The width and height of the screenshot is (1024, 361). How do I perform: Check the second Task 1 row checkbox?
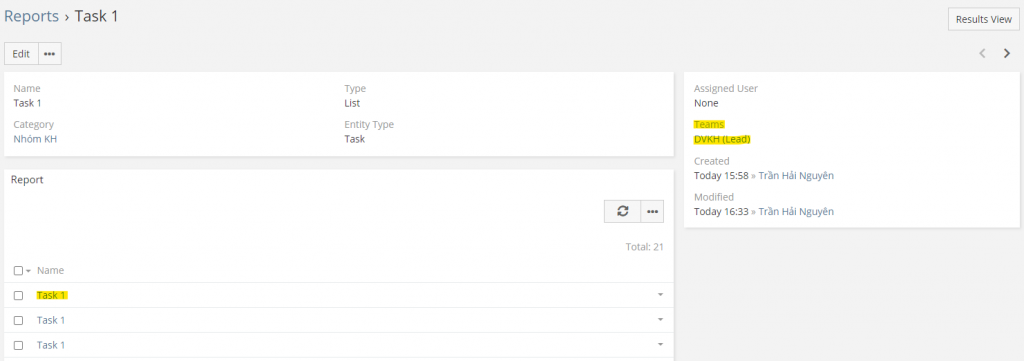pyautogui.click(x=18, y=320)
